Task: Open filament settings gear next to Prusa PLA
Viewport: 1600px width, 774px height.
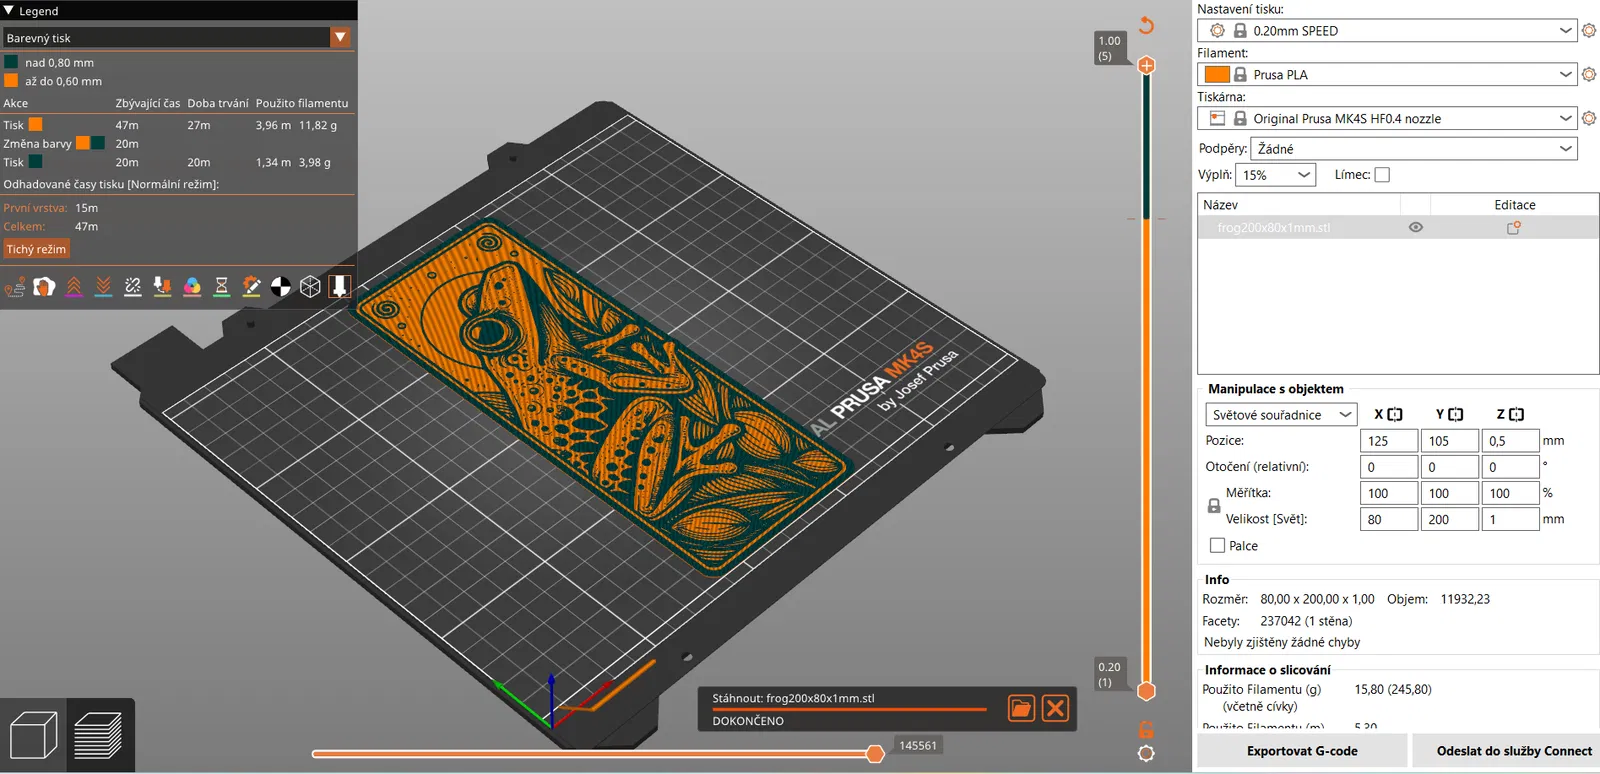Action: point(1589,74)
